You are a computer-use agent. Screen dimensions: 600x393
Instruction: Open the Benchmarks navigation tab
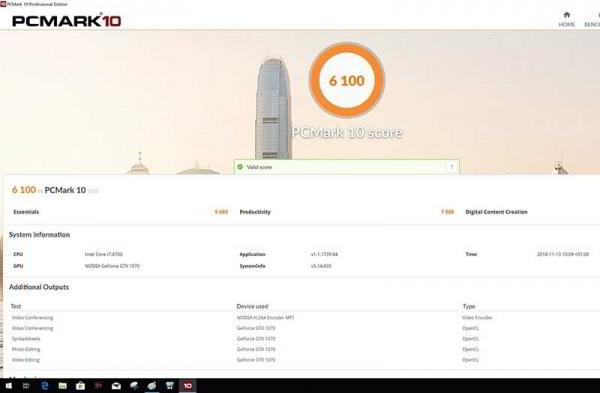592,24
